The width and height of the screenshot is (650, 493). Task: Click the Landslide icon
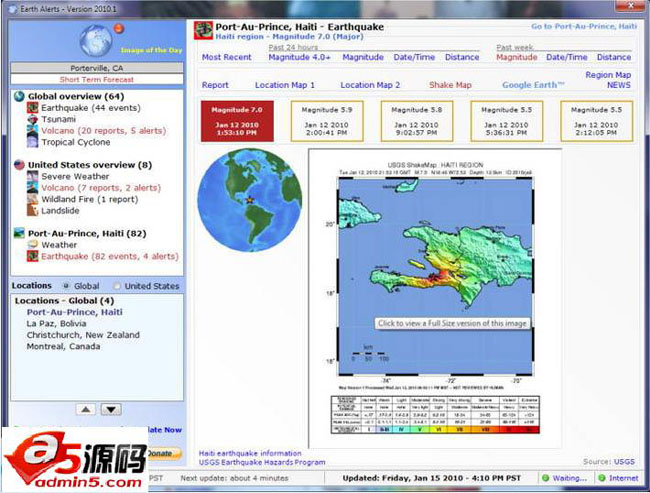(x=32, y=211)
